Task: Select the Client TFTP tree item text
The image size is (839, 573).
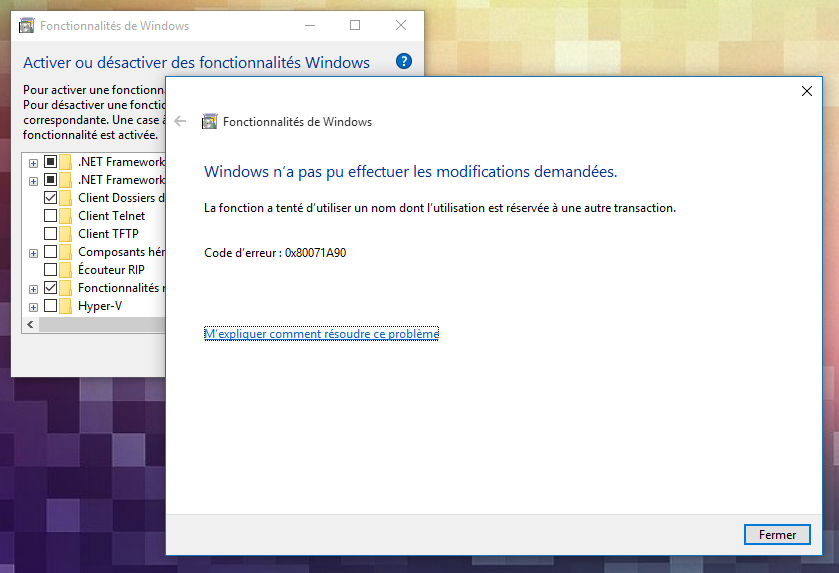Action: pyautogui.click(x=108, y=234)
